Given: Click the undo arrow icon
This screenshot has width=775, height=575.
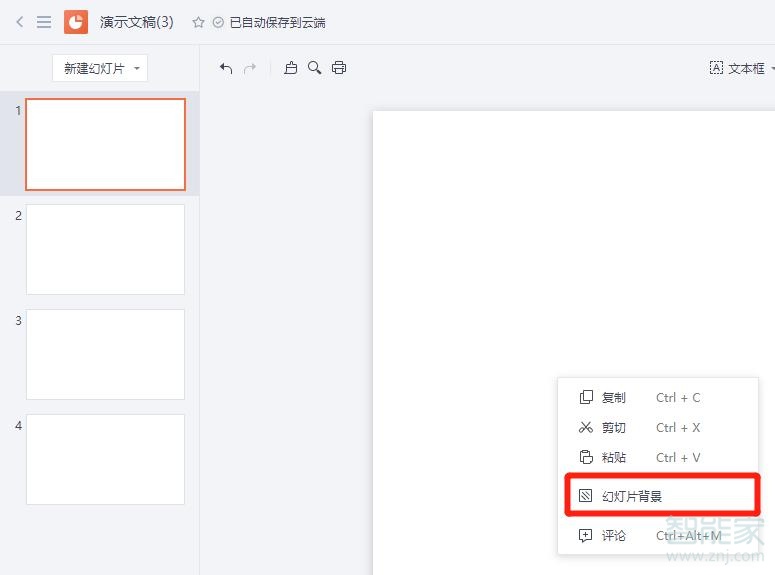Looking at the screenshot, I should pyautogui.click(x=226, y=68).
